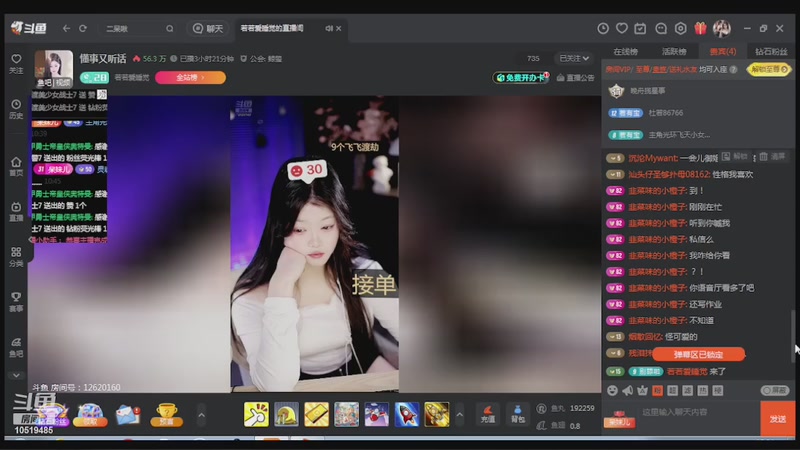Toggle the orange 粉 chat option
Screen dimensions: 800x450
[x=657, y=390]
